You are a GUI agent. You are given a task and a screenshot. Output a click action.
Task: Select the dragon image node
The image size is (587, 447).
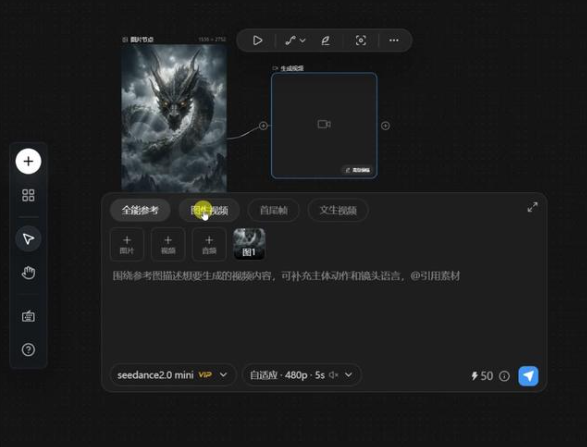coord(174,118)
